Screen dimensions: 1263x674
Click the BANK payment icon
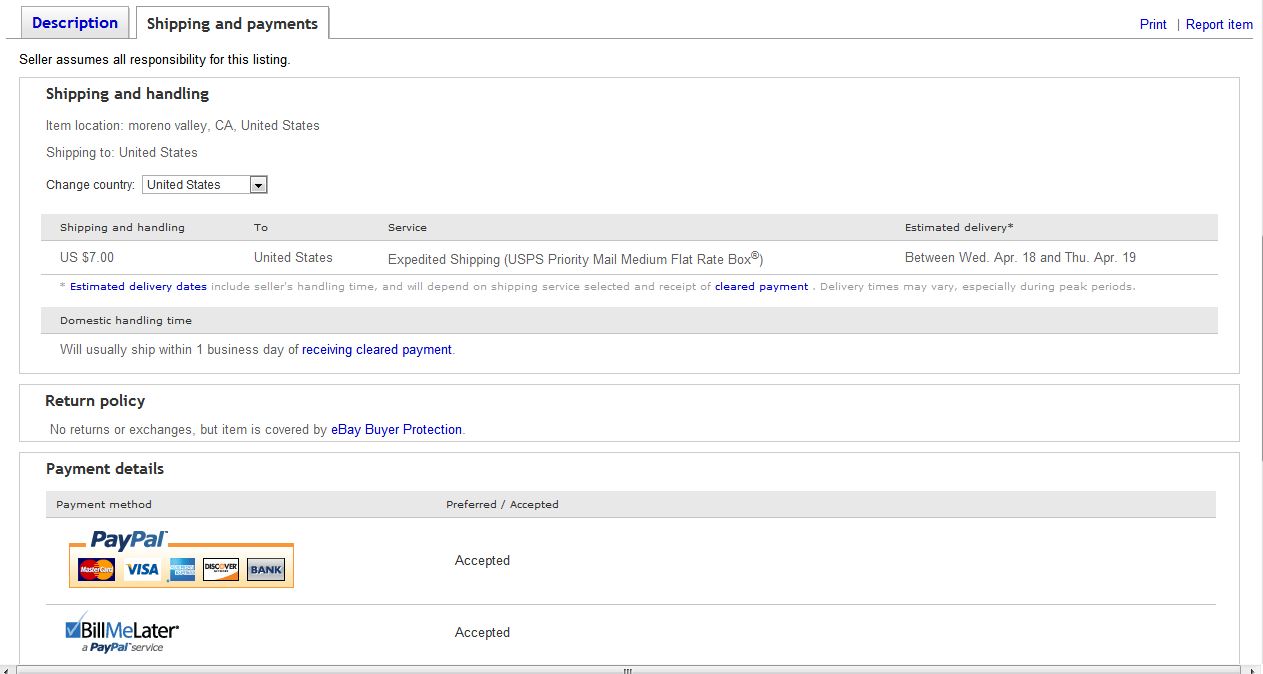click(266, 569)
